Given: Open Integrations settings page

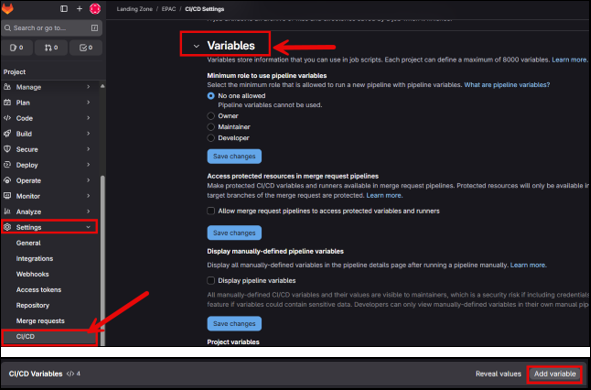Looking at the screenshot, I should 34,258.
